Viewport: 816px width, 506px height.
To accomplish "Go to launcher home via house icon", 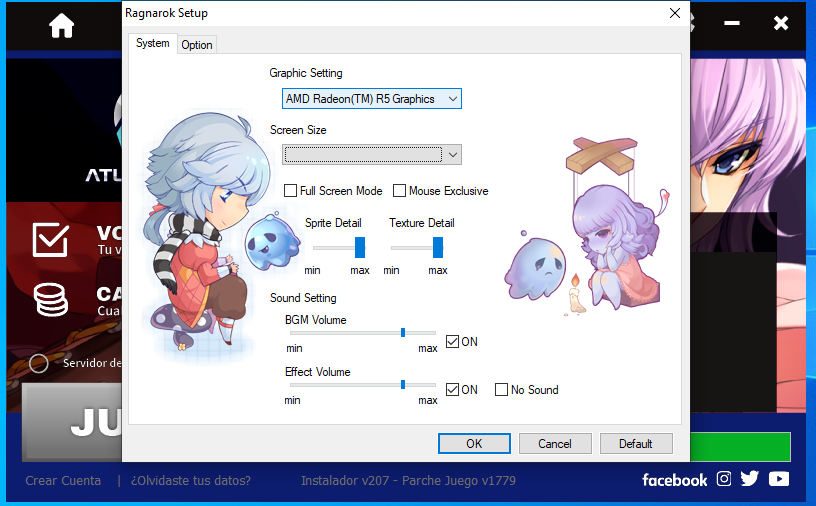I will (x=61, y=25).
